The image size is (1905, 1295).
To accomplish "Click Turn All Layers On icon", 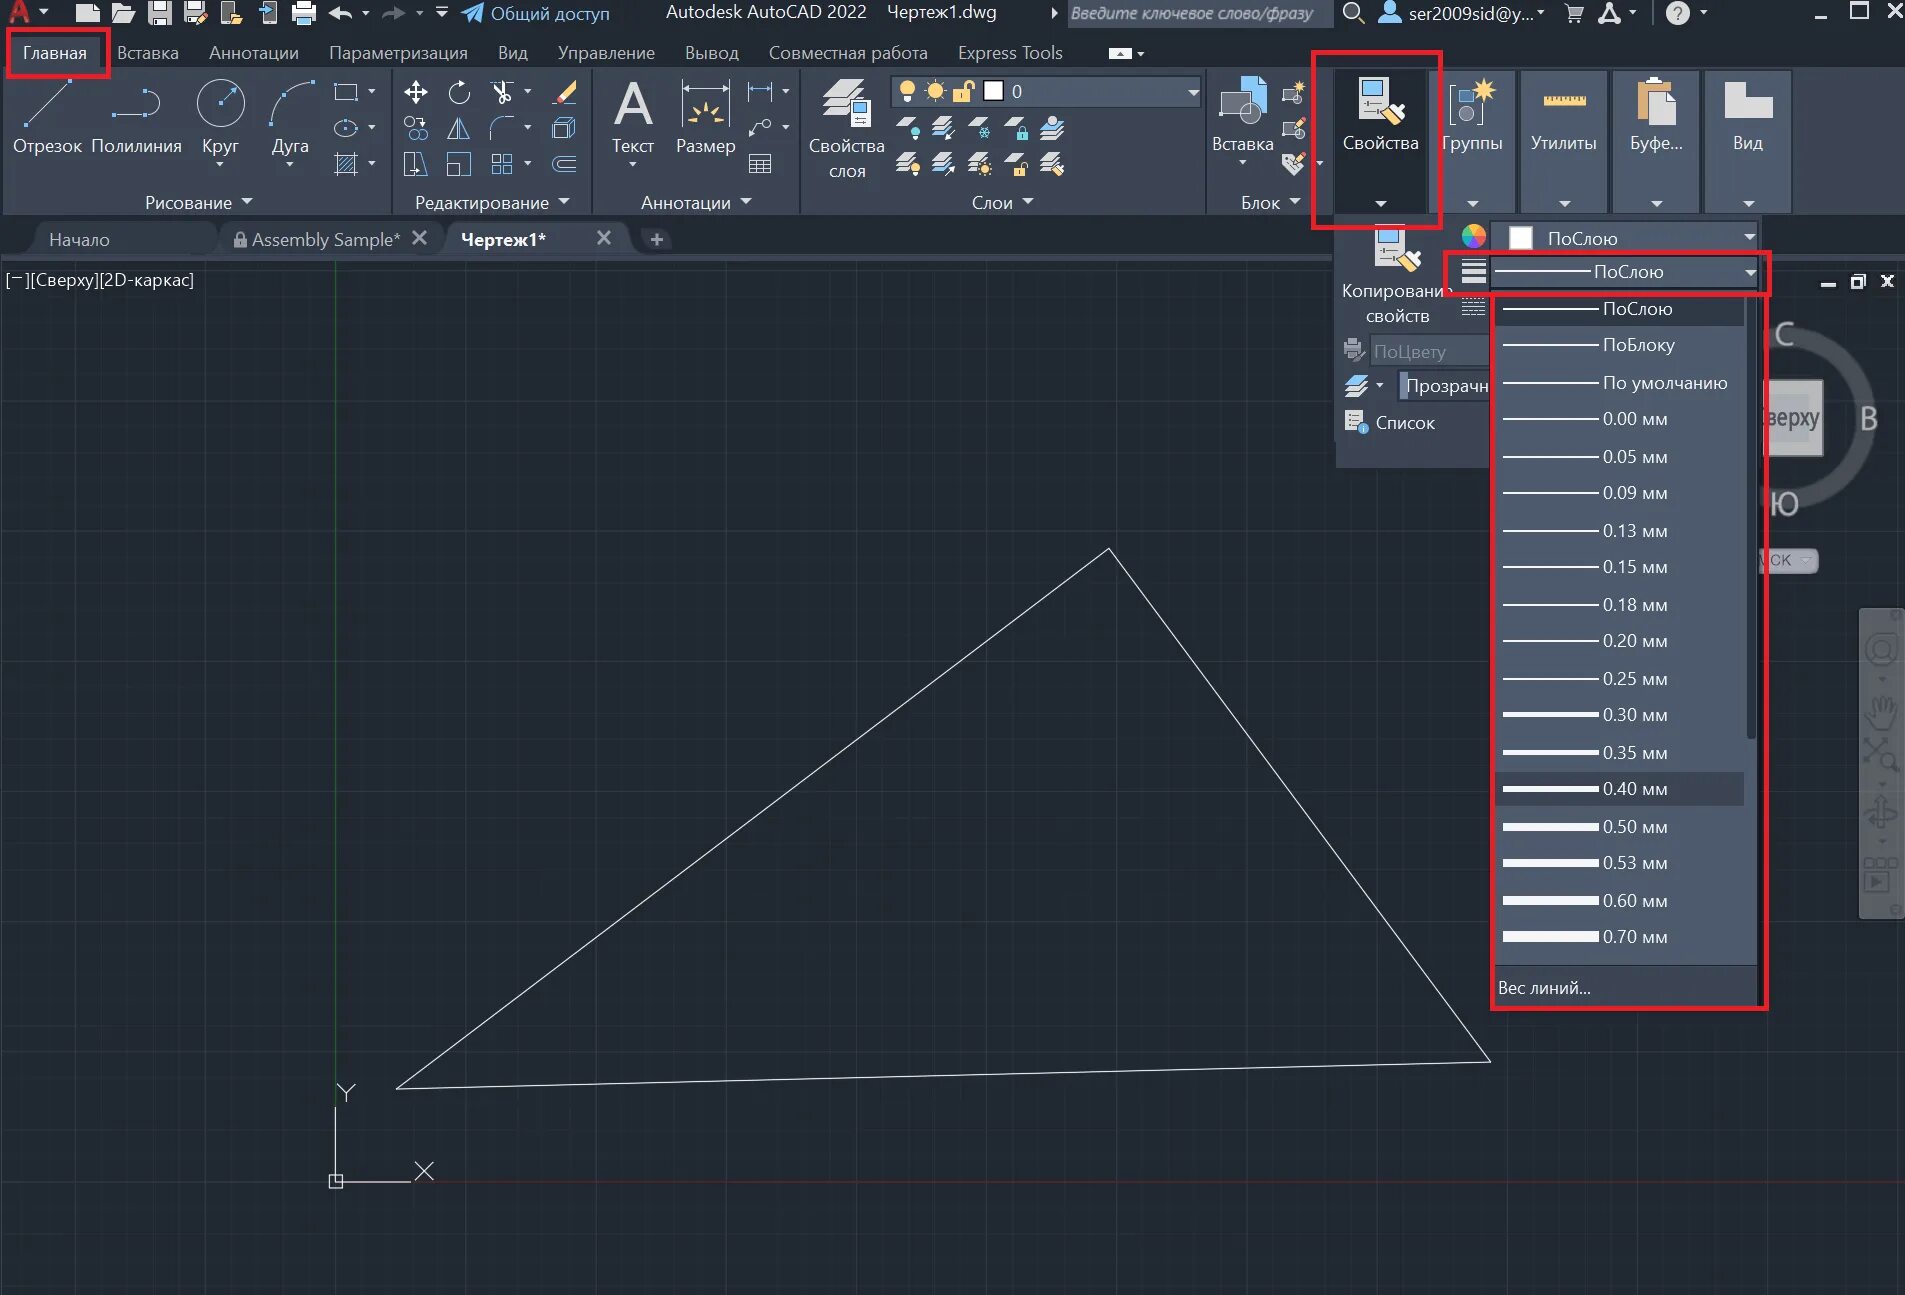I will [908, 164].
